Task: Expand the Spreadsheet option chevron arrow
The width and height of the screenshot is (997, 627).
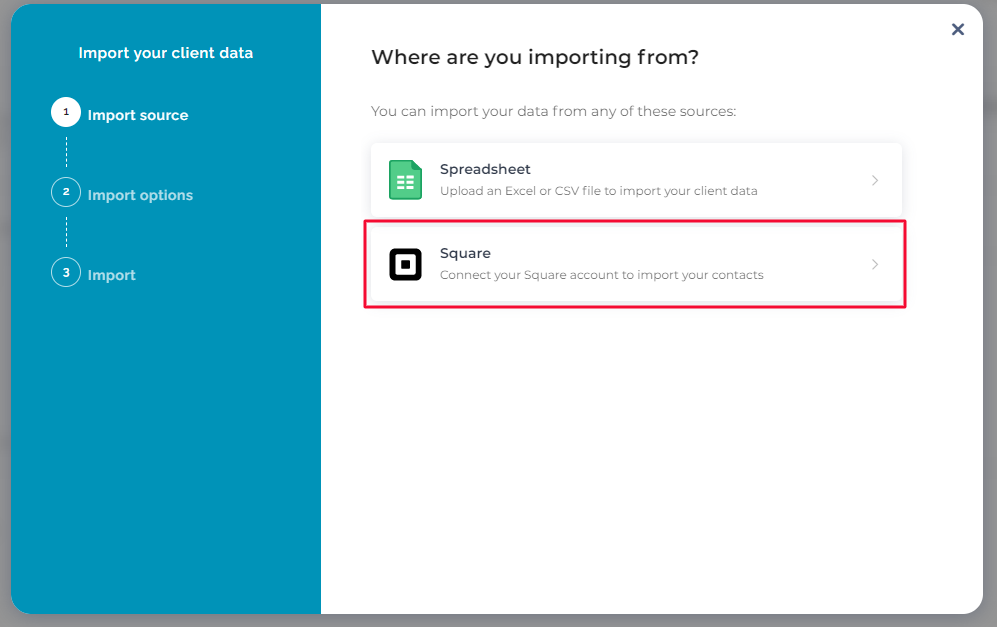Action: click(875, 181)
